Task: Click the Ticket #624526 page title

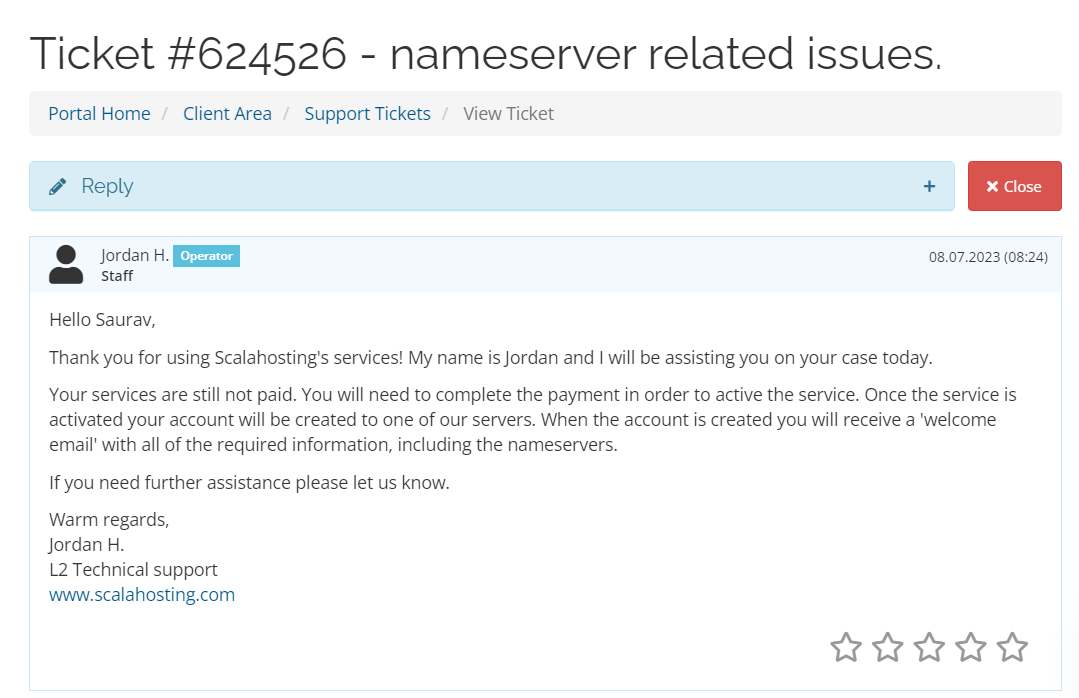Action: [485, 53]
